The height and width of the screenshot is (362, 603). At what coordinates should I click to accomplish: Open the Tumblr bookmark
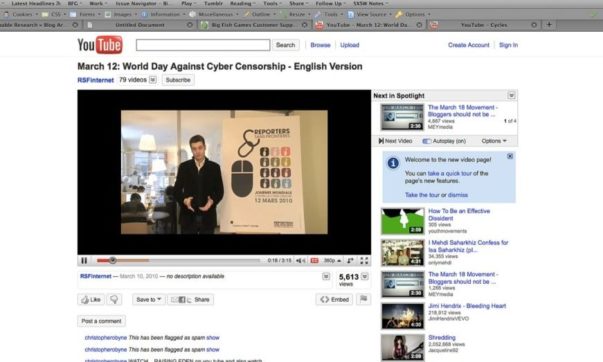(x=213, y=3)
